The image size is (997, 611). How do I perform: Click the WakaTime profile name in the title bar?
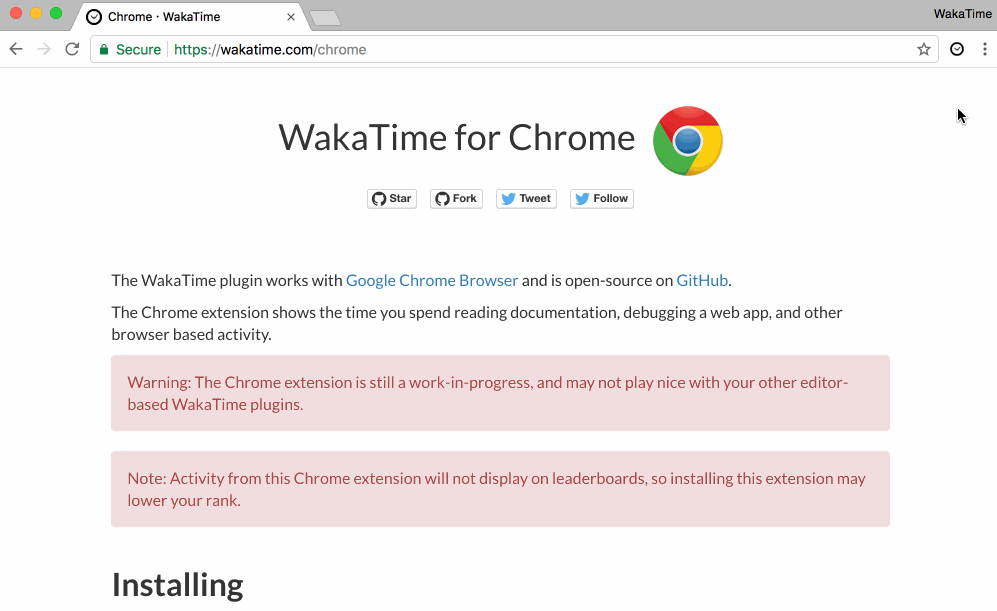point(962,13)
